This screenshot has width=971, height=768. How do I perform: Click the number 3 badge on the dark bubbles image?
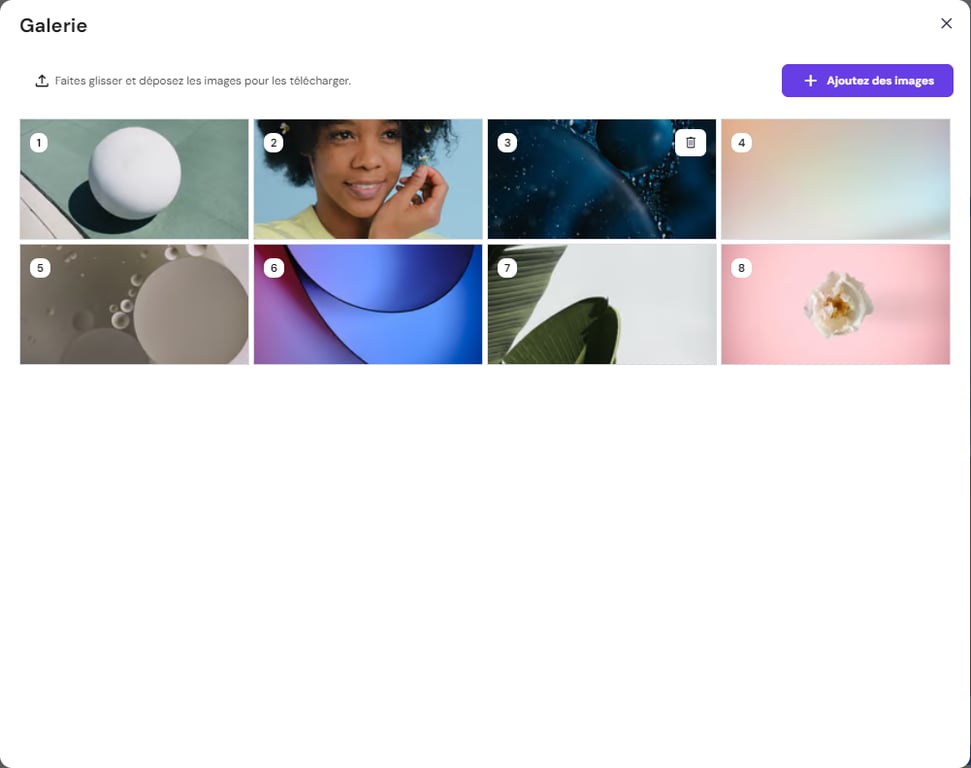click(507, 142)
